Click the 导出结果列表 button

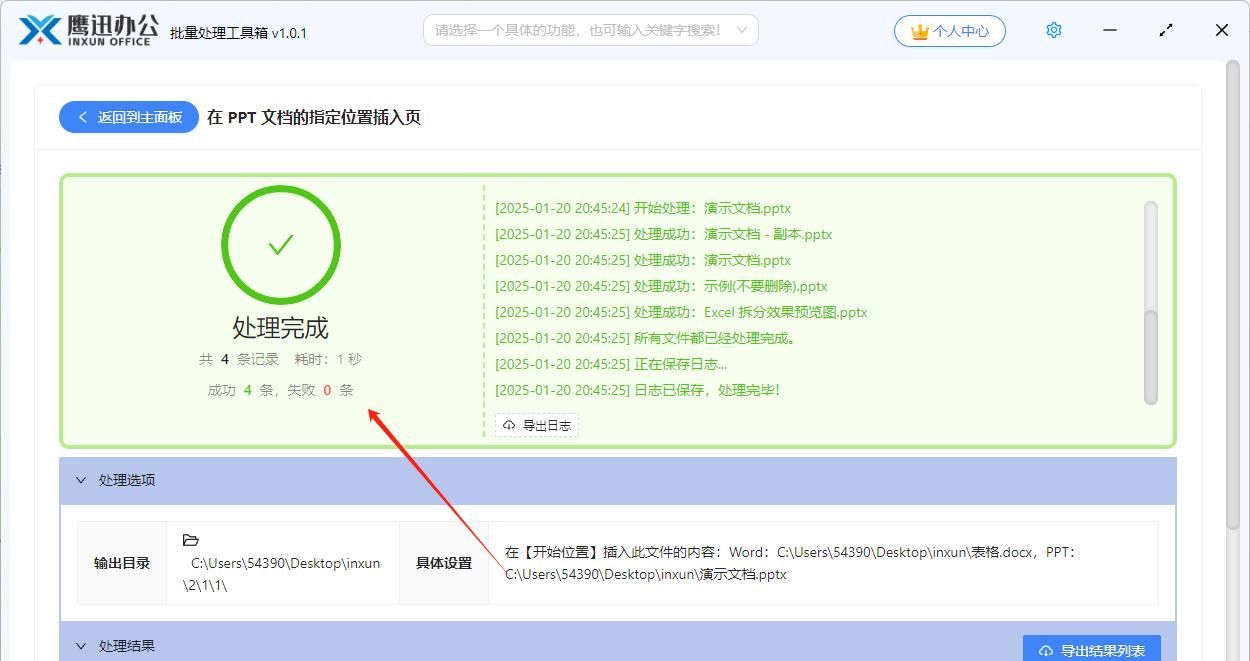(x=1091, y=649)
